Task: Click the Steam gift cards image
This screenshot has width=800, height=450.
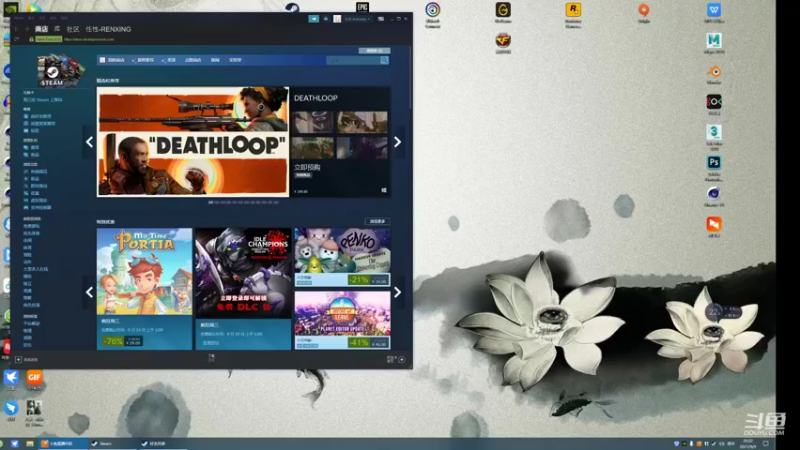Action: coord(61,70)
